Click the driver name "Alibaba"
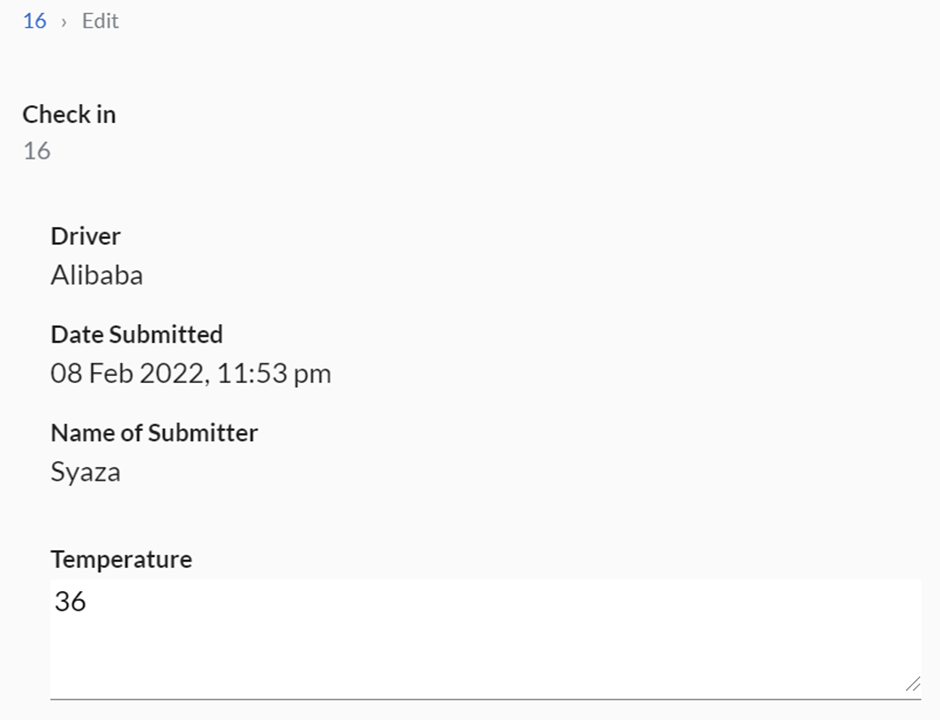Screen dimensions: 940x720 (x=96, y=275)
